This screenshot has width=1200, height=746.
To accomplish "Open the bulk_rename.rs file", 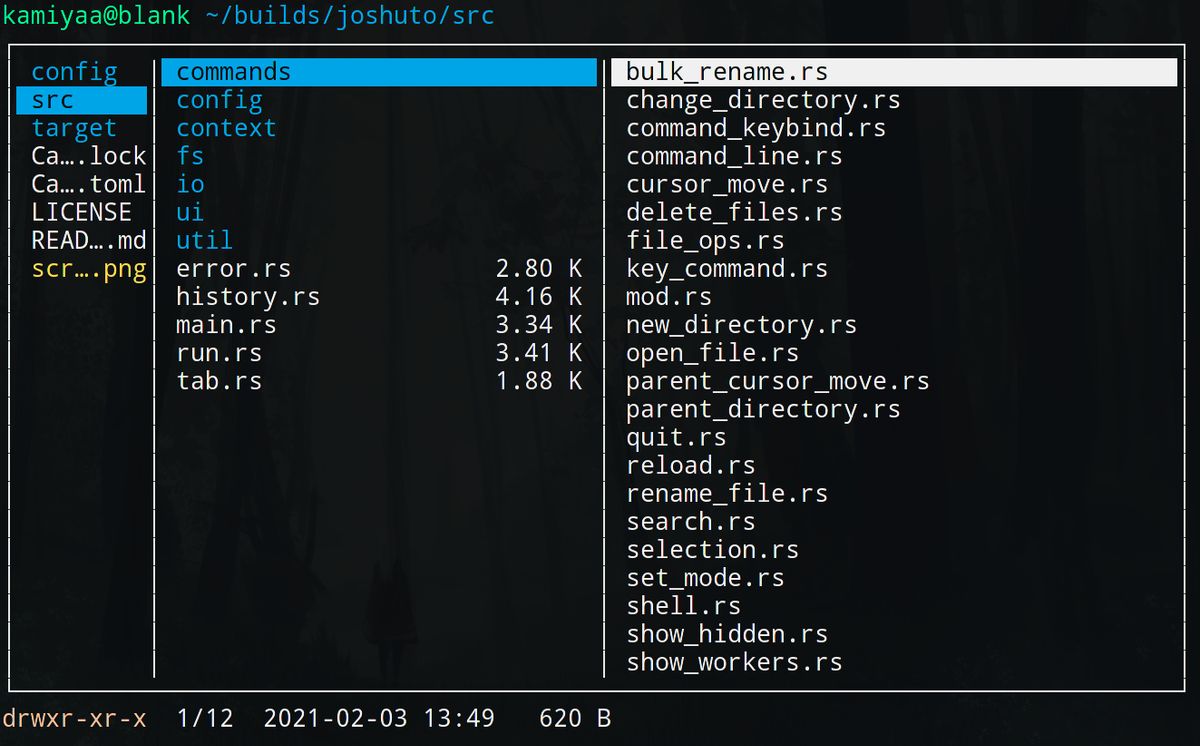I will (x=733, y=71).
